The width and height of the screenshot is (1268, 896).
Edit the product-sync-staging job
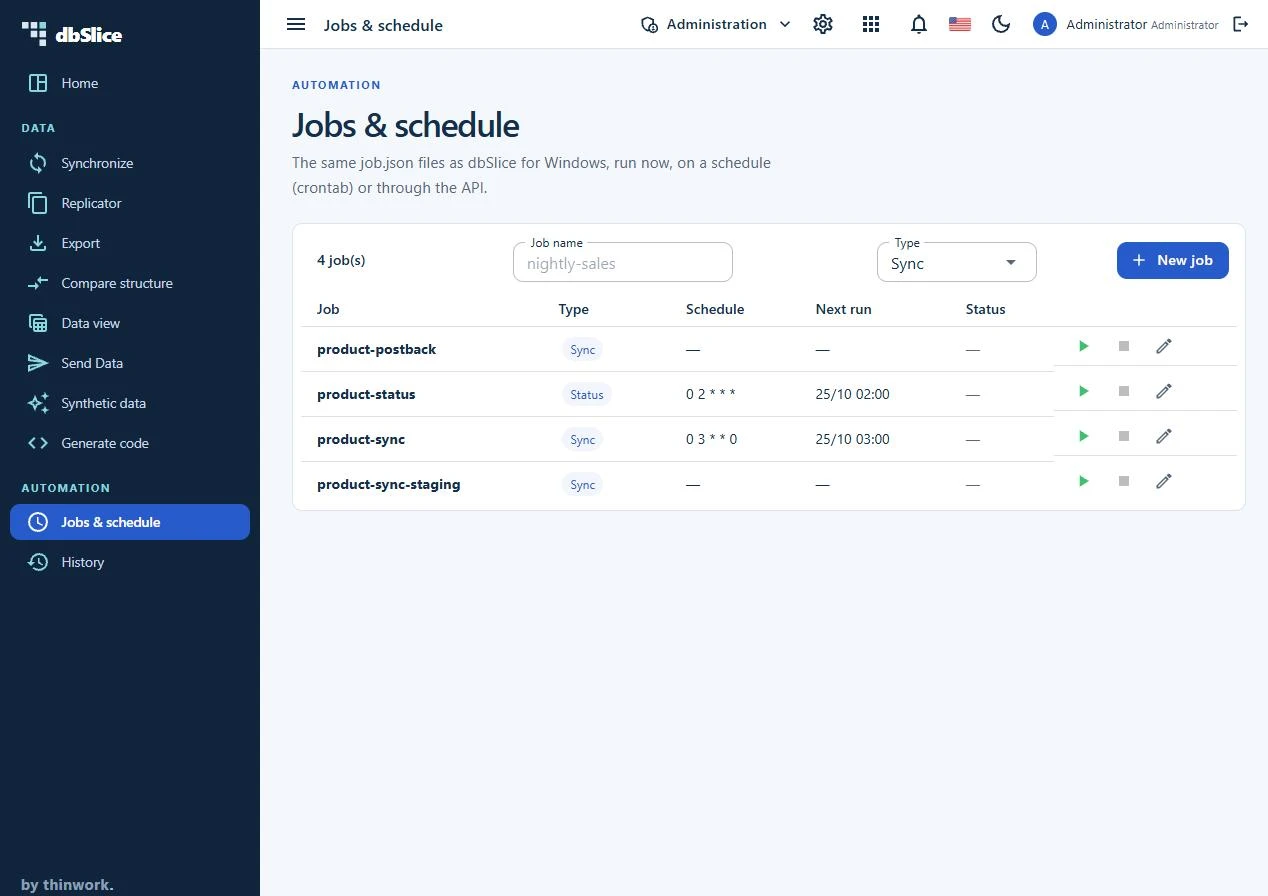coord(1164,481)
